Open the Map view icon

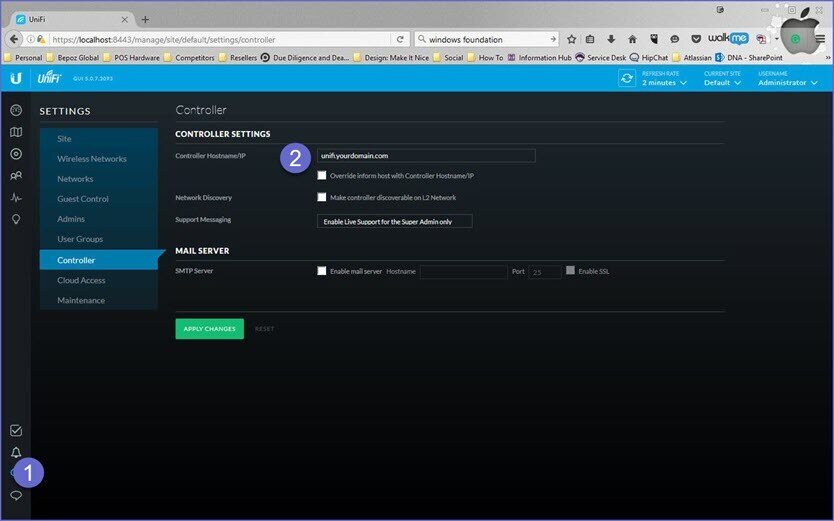coord(16,132)
